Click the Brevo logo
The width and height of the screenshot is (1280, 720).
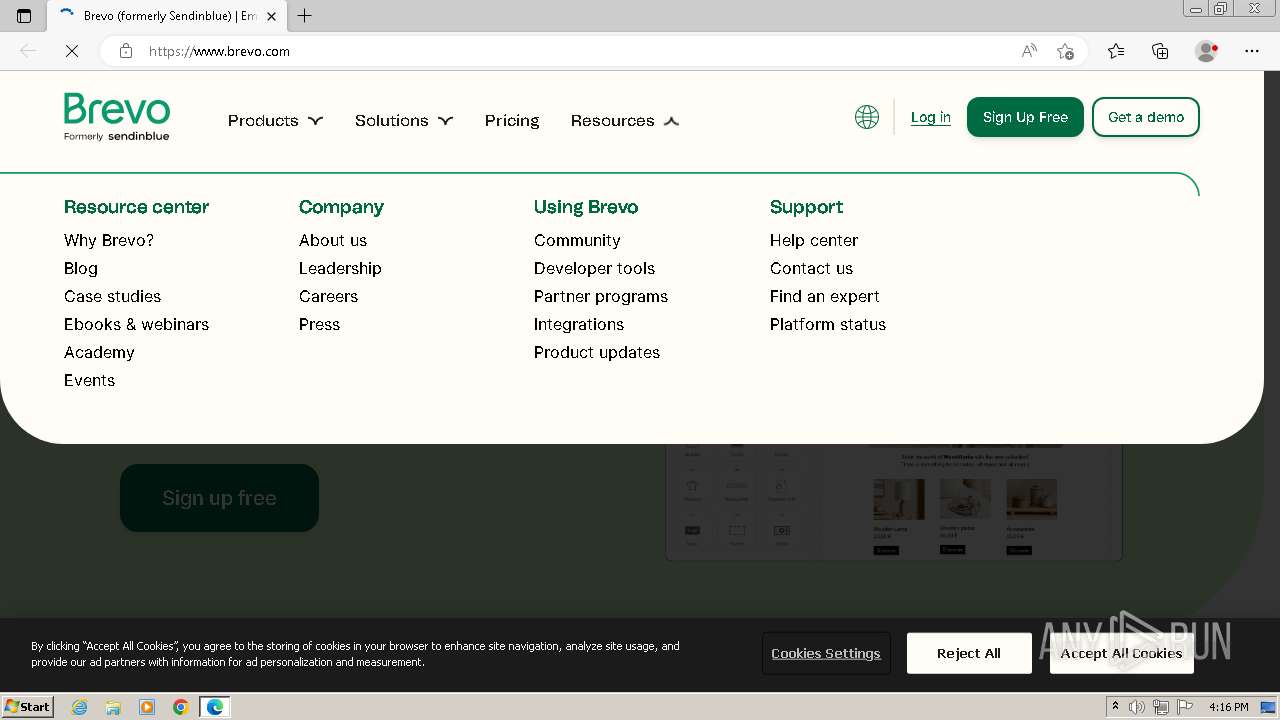pos(117,117)
